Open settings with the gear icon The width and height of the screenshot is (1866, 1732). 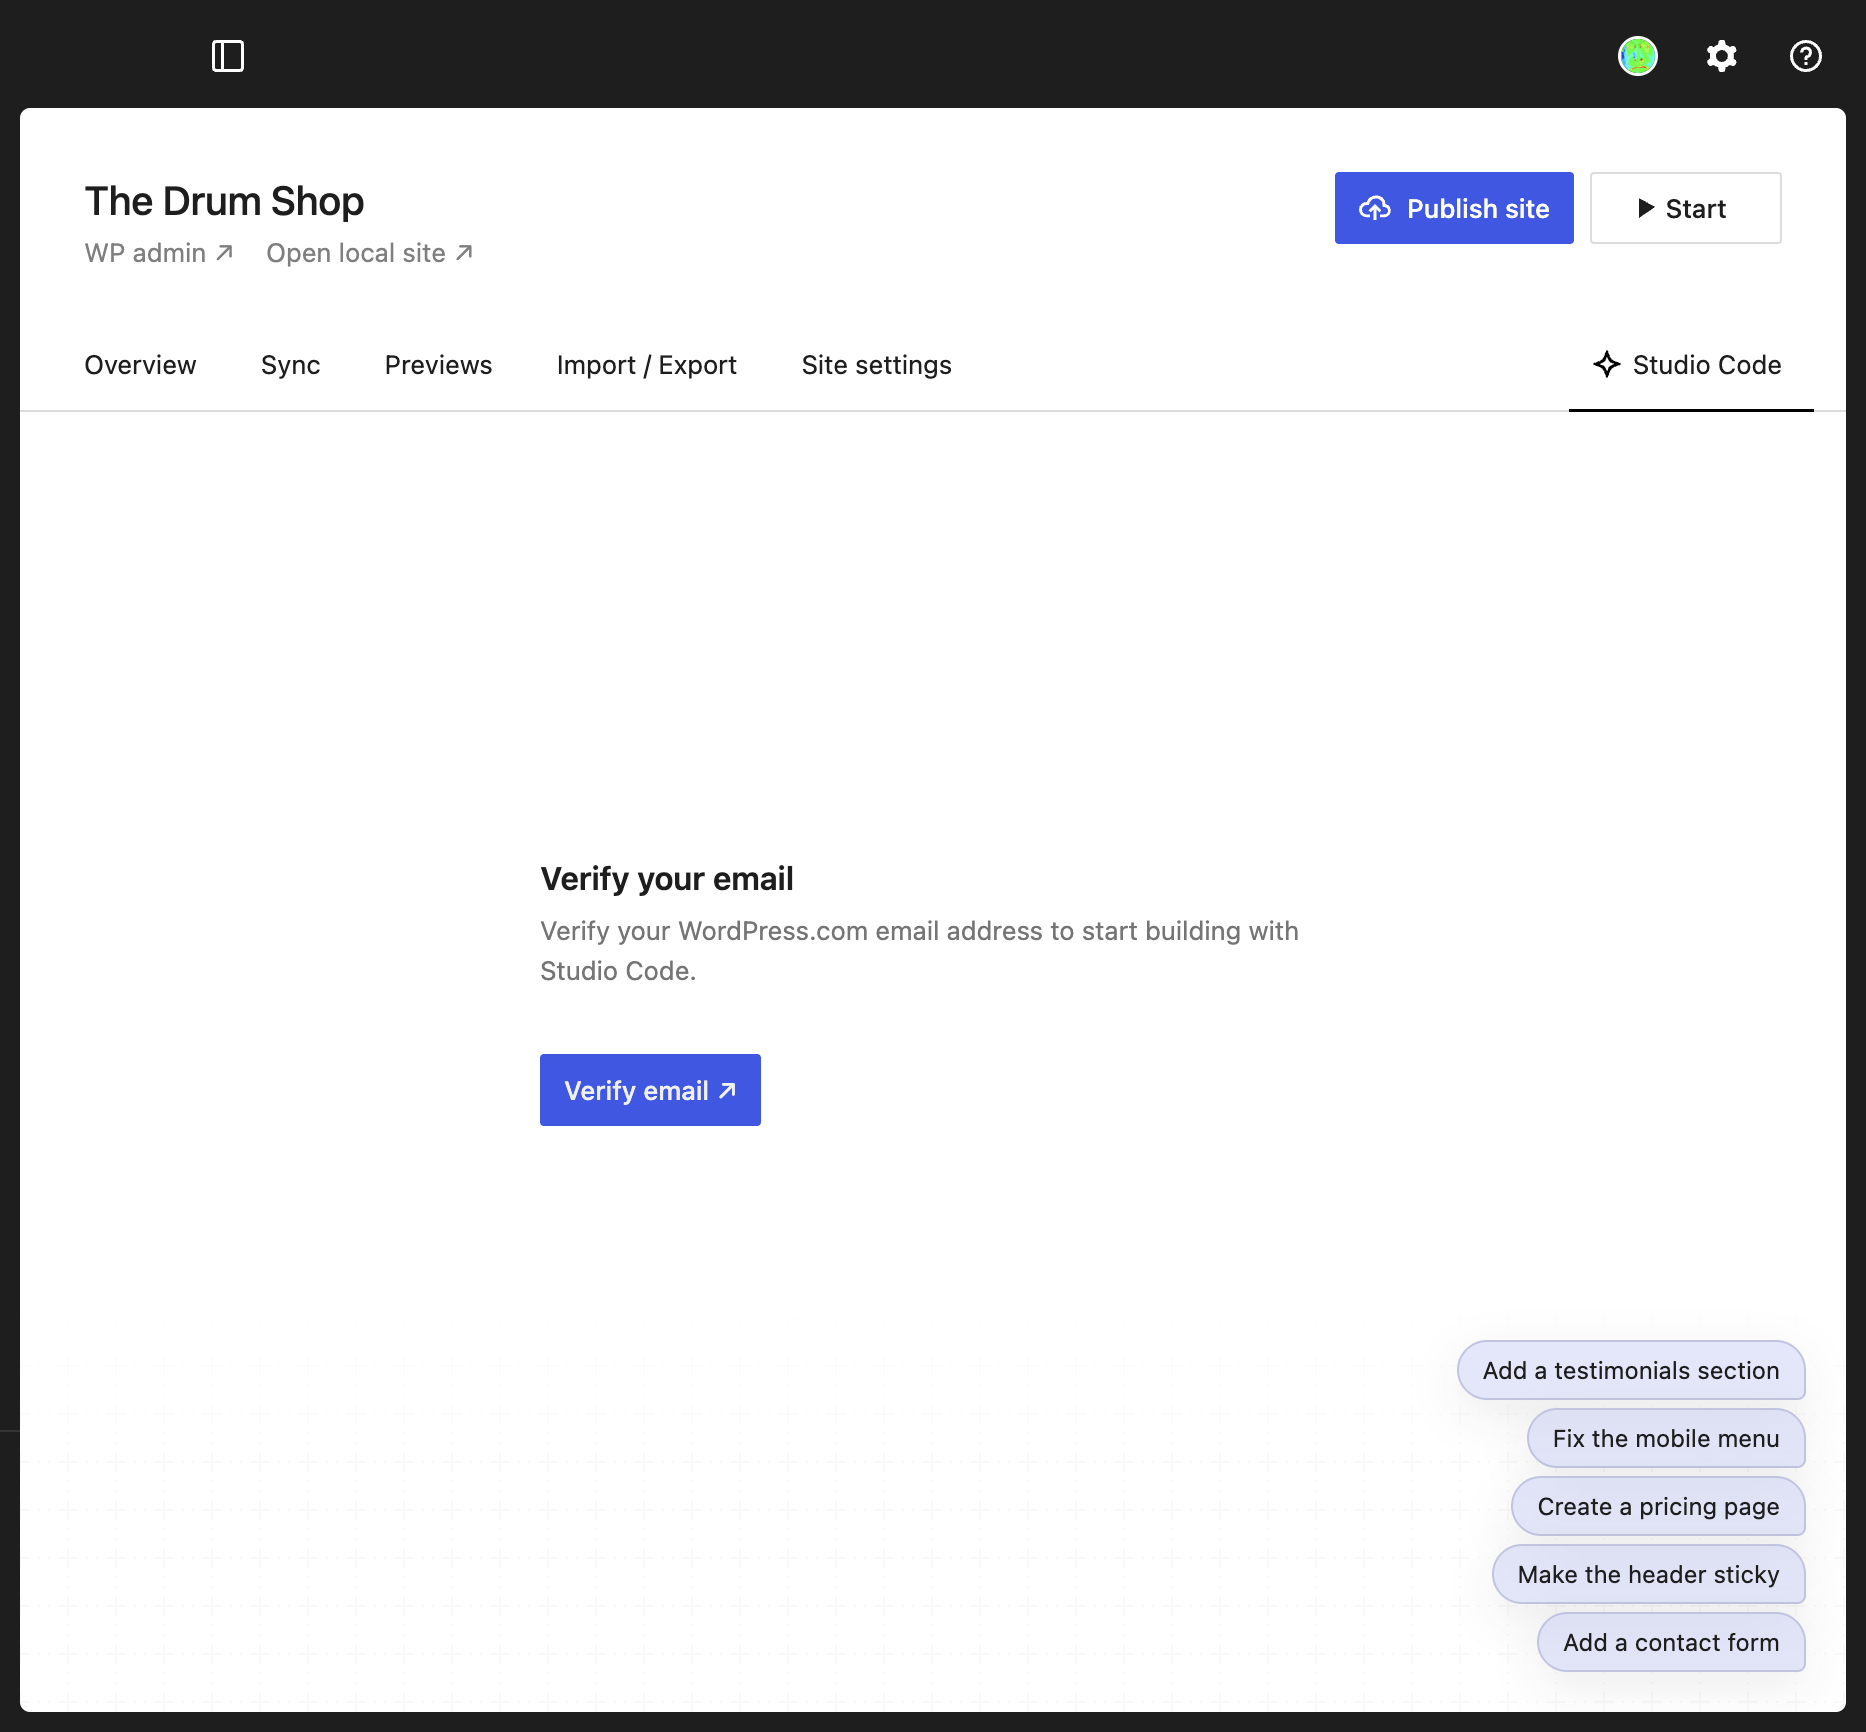click(x=1722, y=56)
